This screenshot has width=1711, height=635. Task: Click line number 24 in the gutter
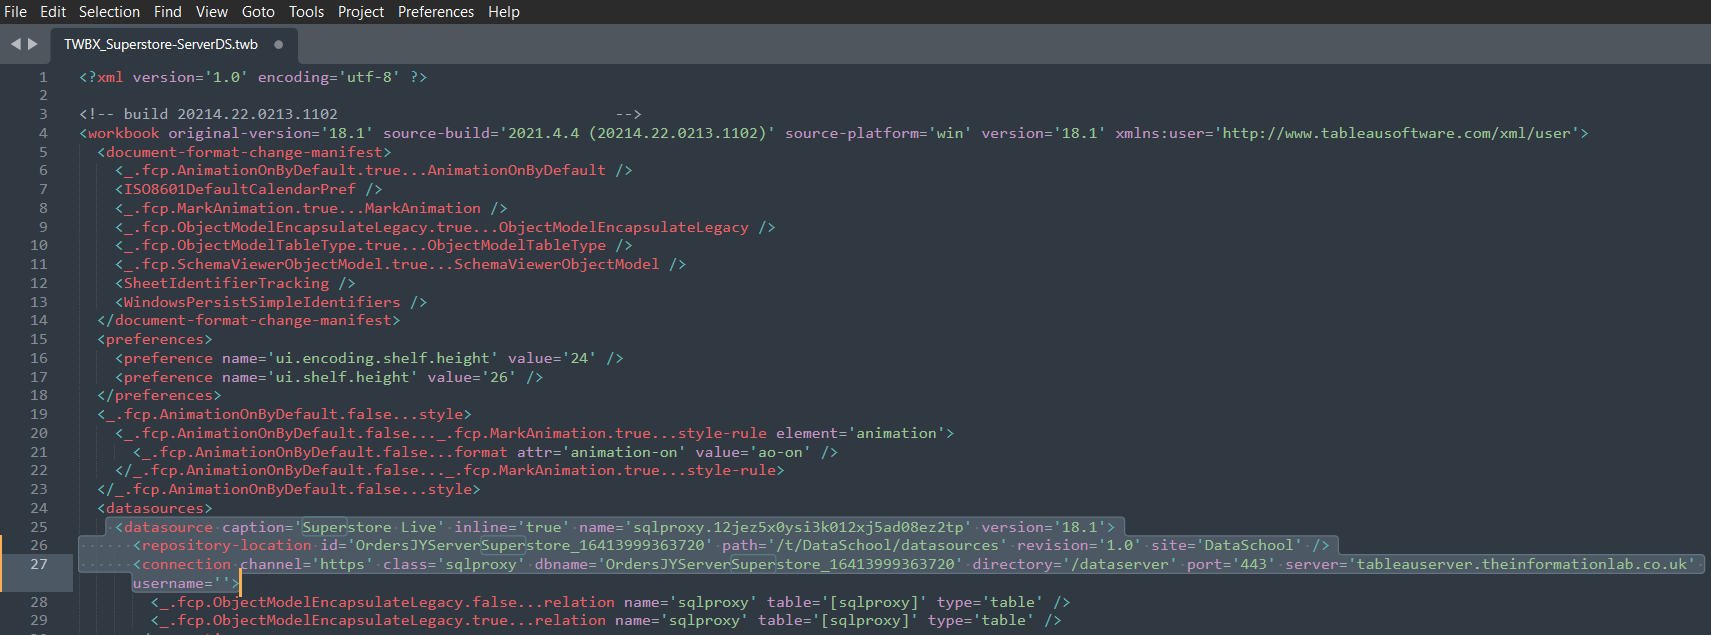[x=39, y=508]
